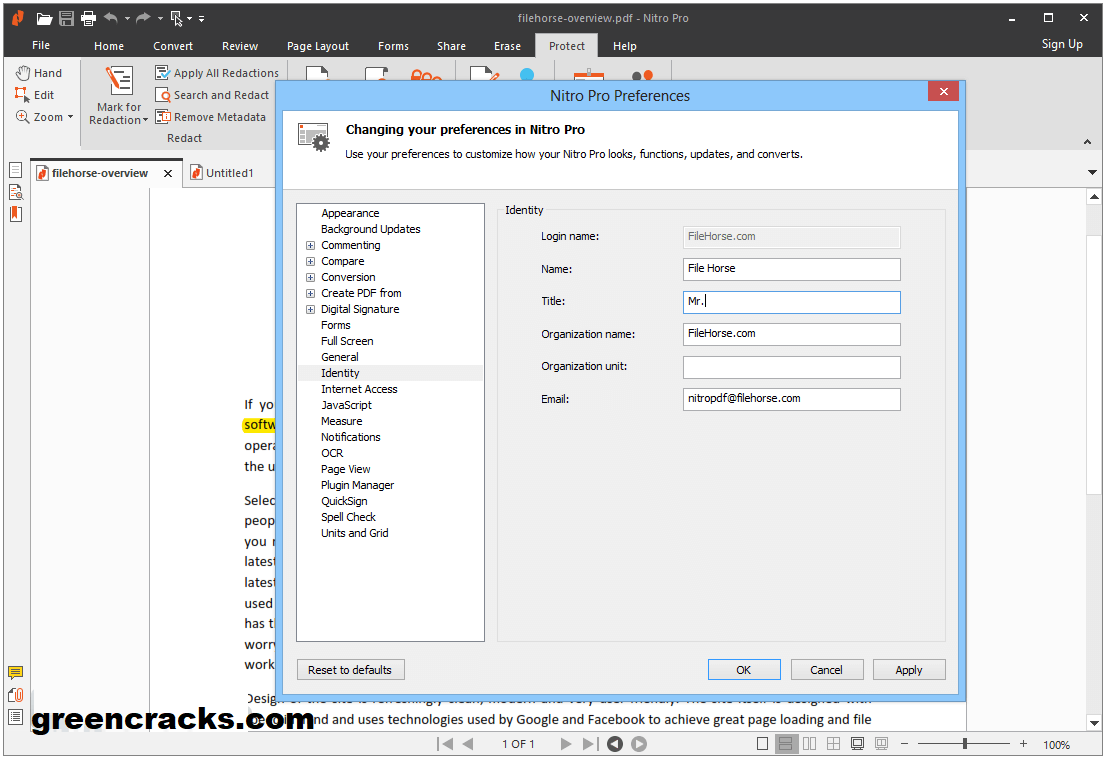Switch to the Convert ribbon tab

point(173,46)
